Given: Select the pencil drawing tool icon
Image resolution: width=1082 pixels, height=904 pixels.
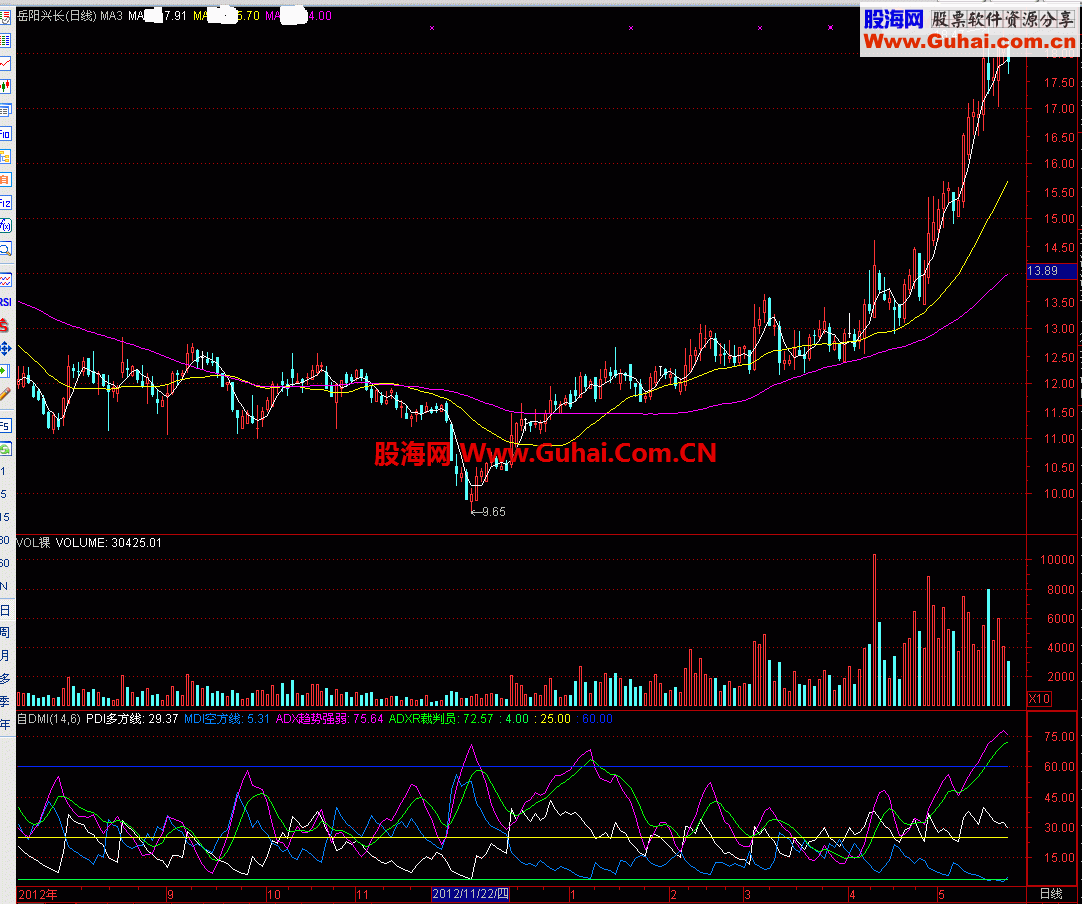Looking at the screenshot, I should [5, 394].
